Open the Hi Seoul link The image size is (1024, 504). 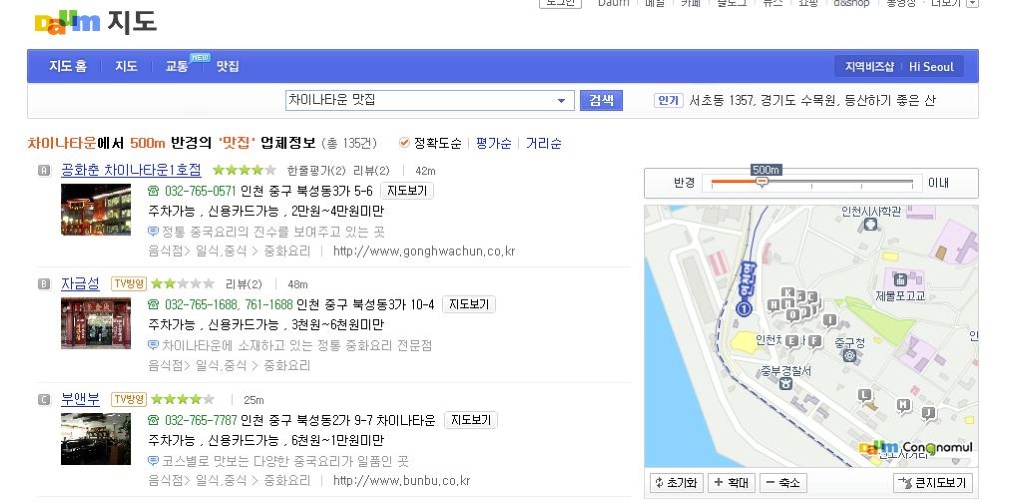pyautogui.click(x=931, y=67)
